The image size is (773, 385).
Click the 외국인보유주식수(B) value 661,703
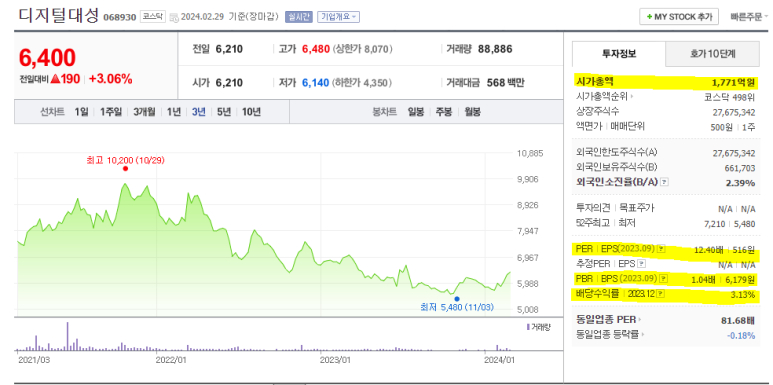pyautogui.click(x=740, y=168)
